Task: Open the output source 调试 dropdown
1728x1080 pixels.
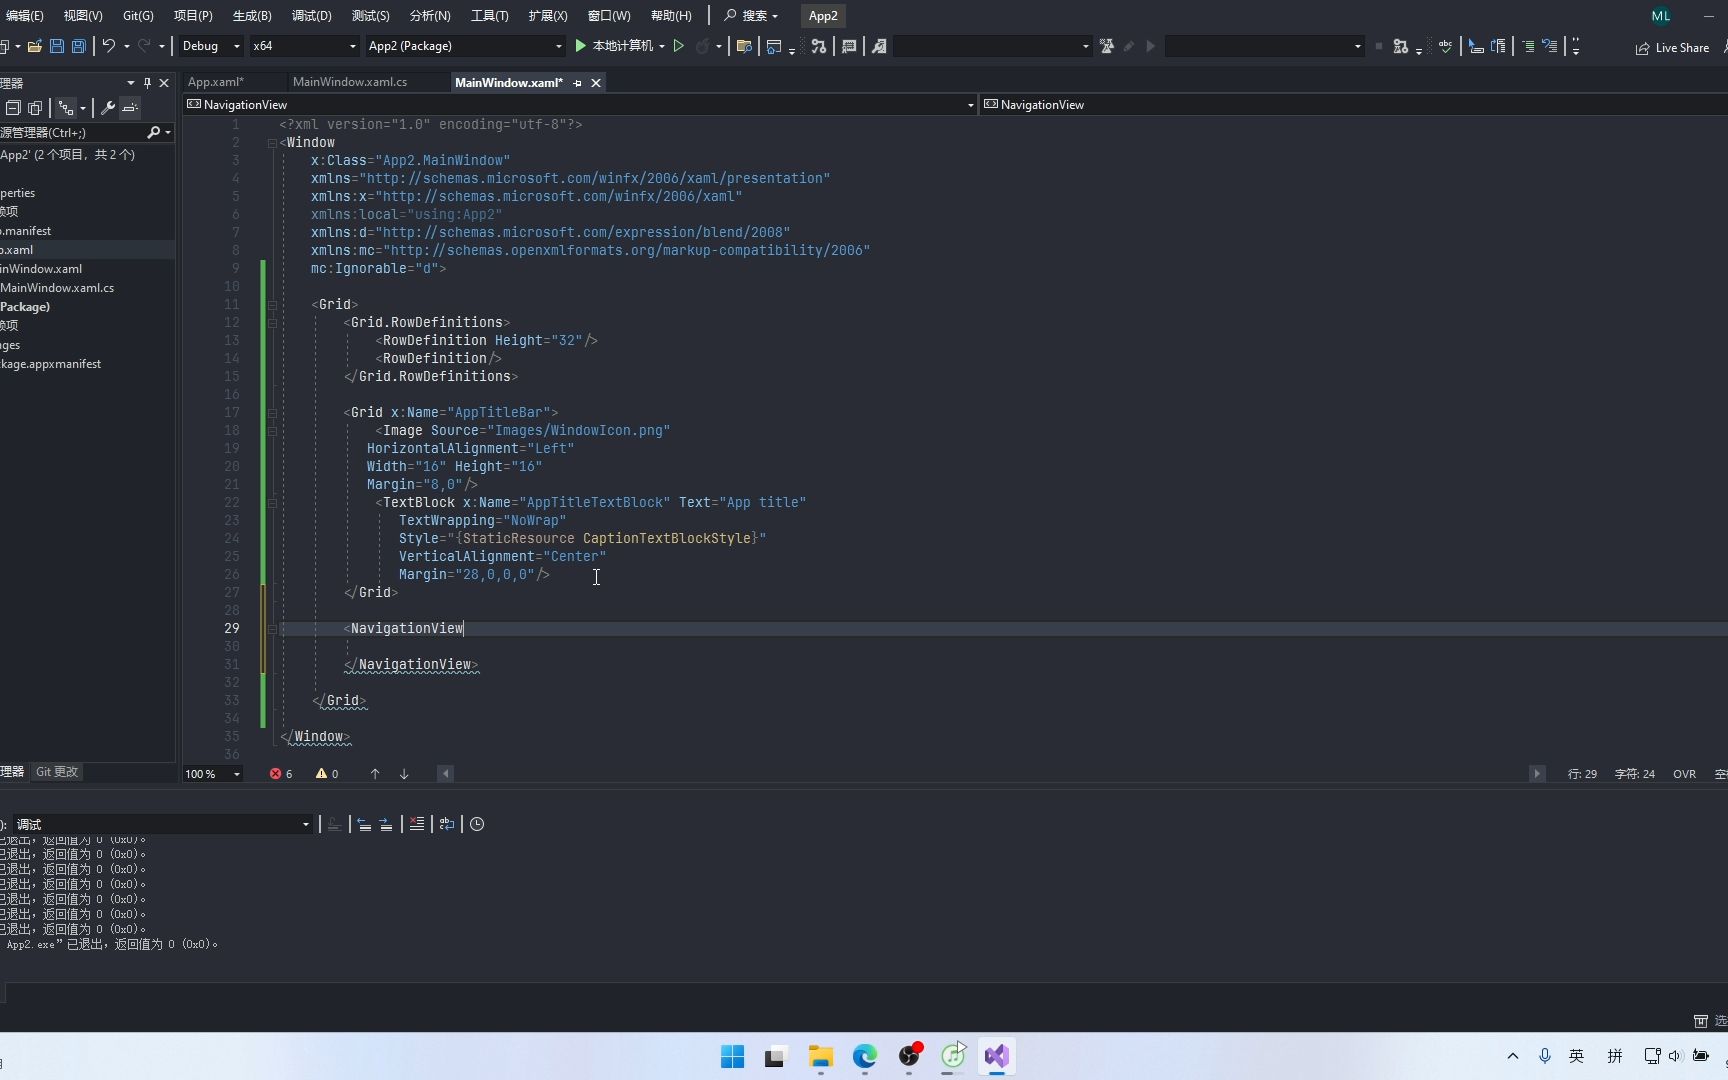Action: click(x=161, y=824)
